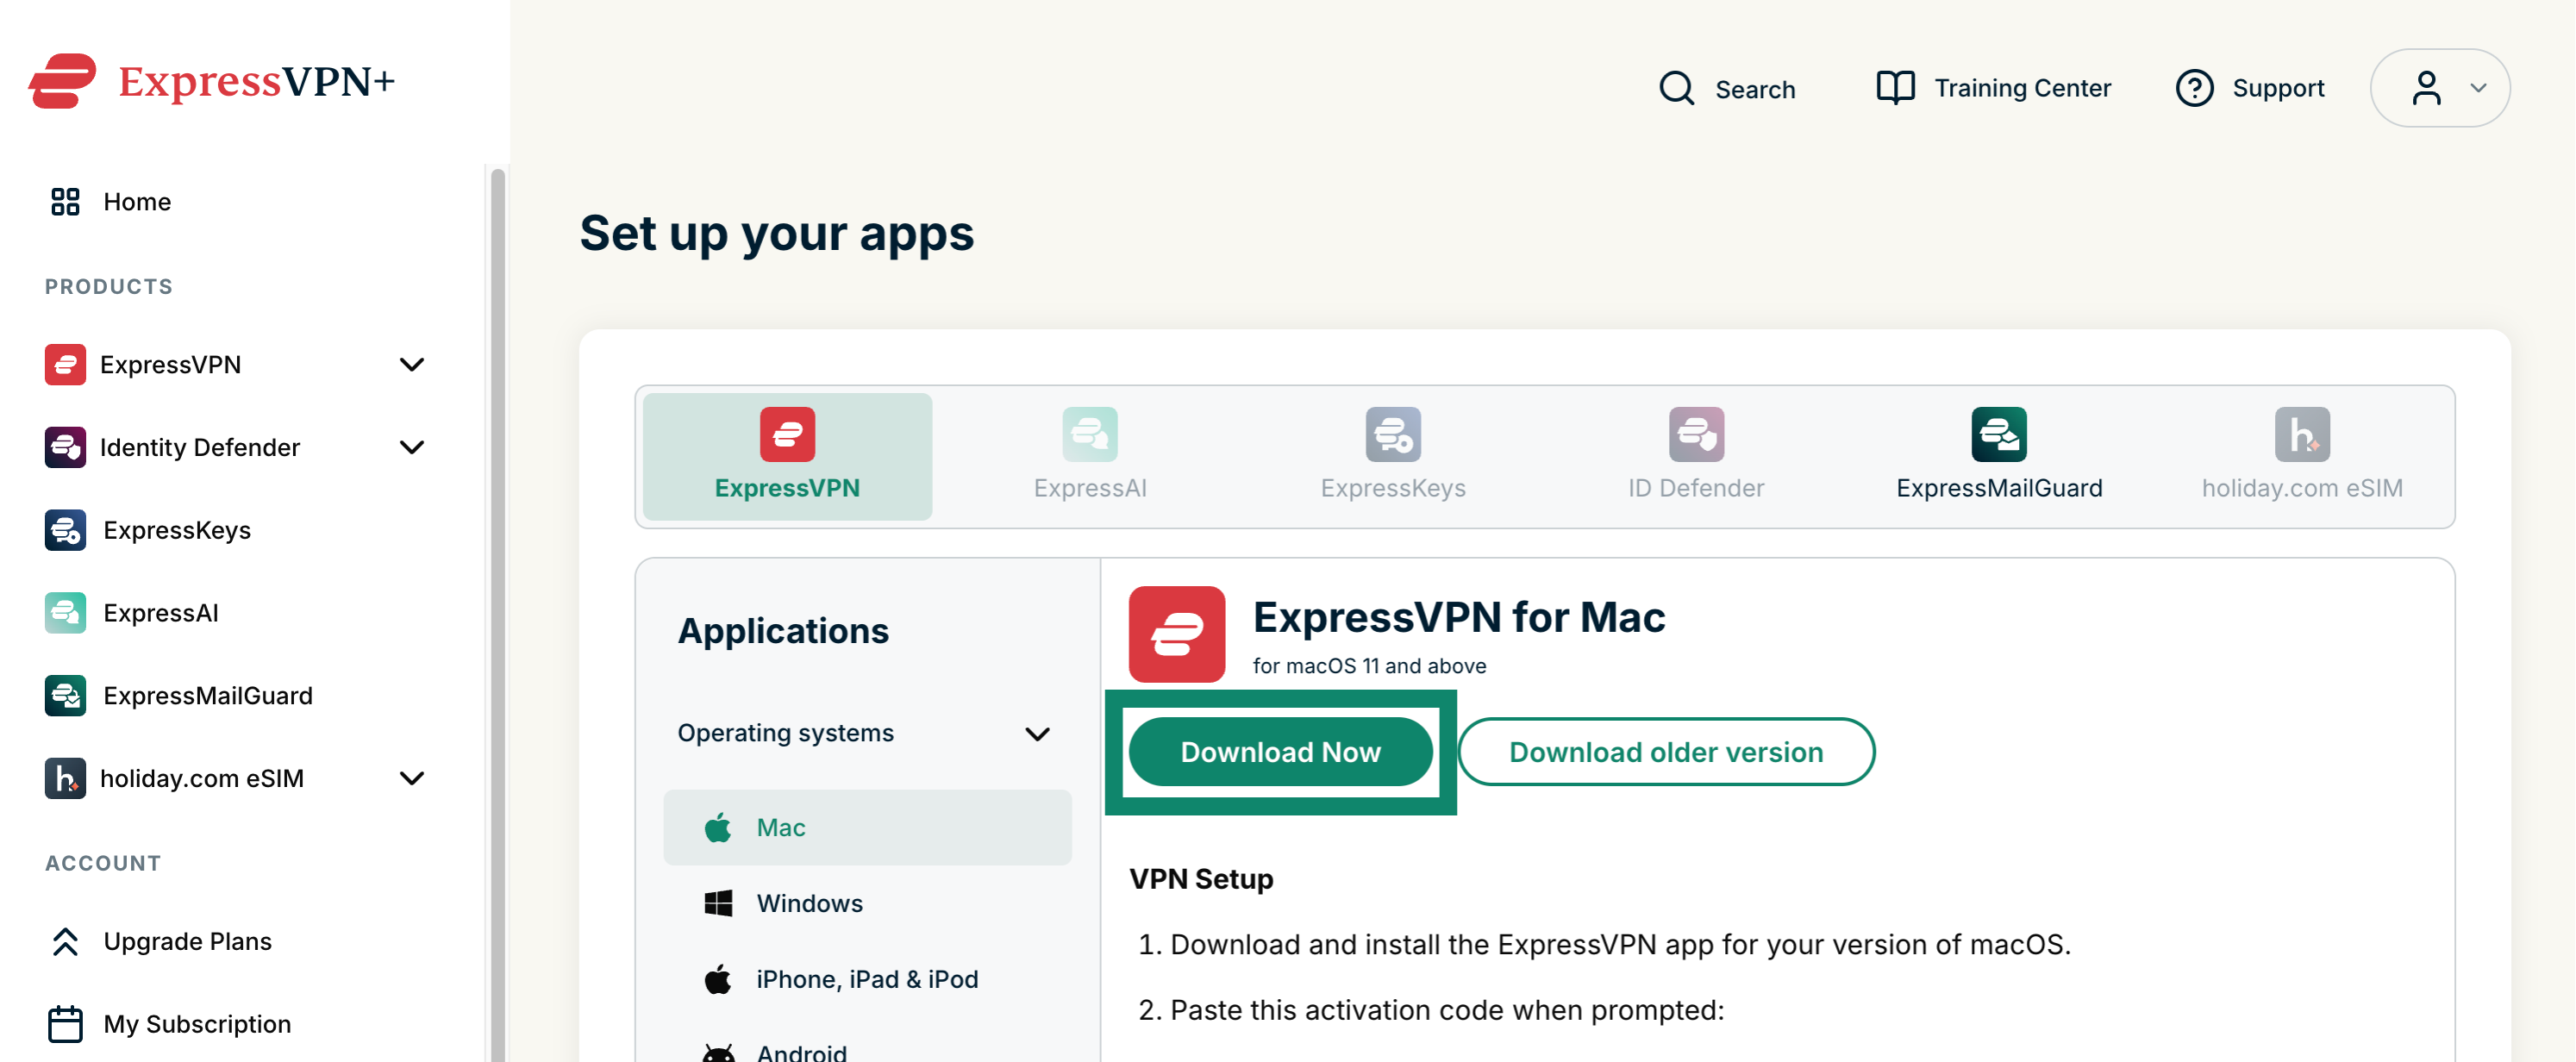2576x1062 pixels.
Task: Click the Support question mark icon
Action: [2194, 88]
